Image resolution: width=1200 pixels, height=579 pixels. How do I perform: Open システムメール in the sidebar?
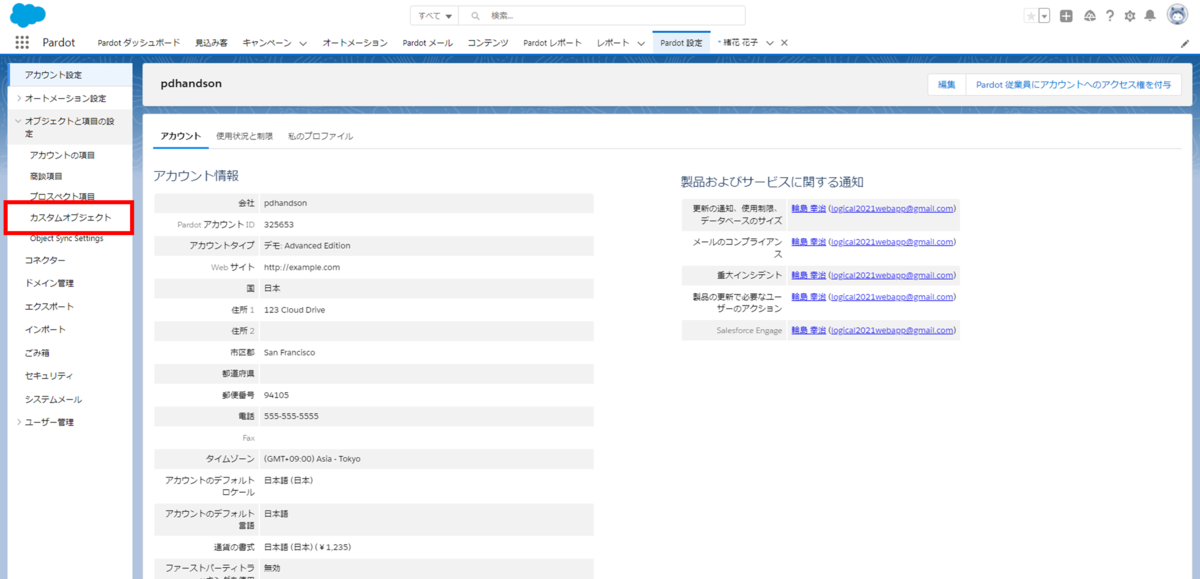tap(53, 399)
